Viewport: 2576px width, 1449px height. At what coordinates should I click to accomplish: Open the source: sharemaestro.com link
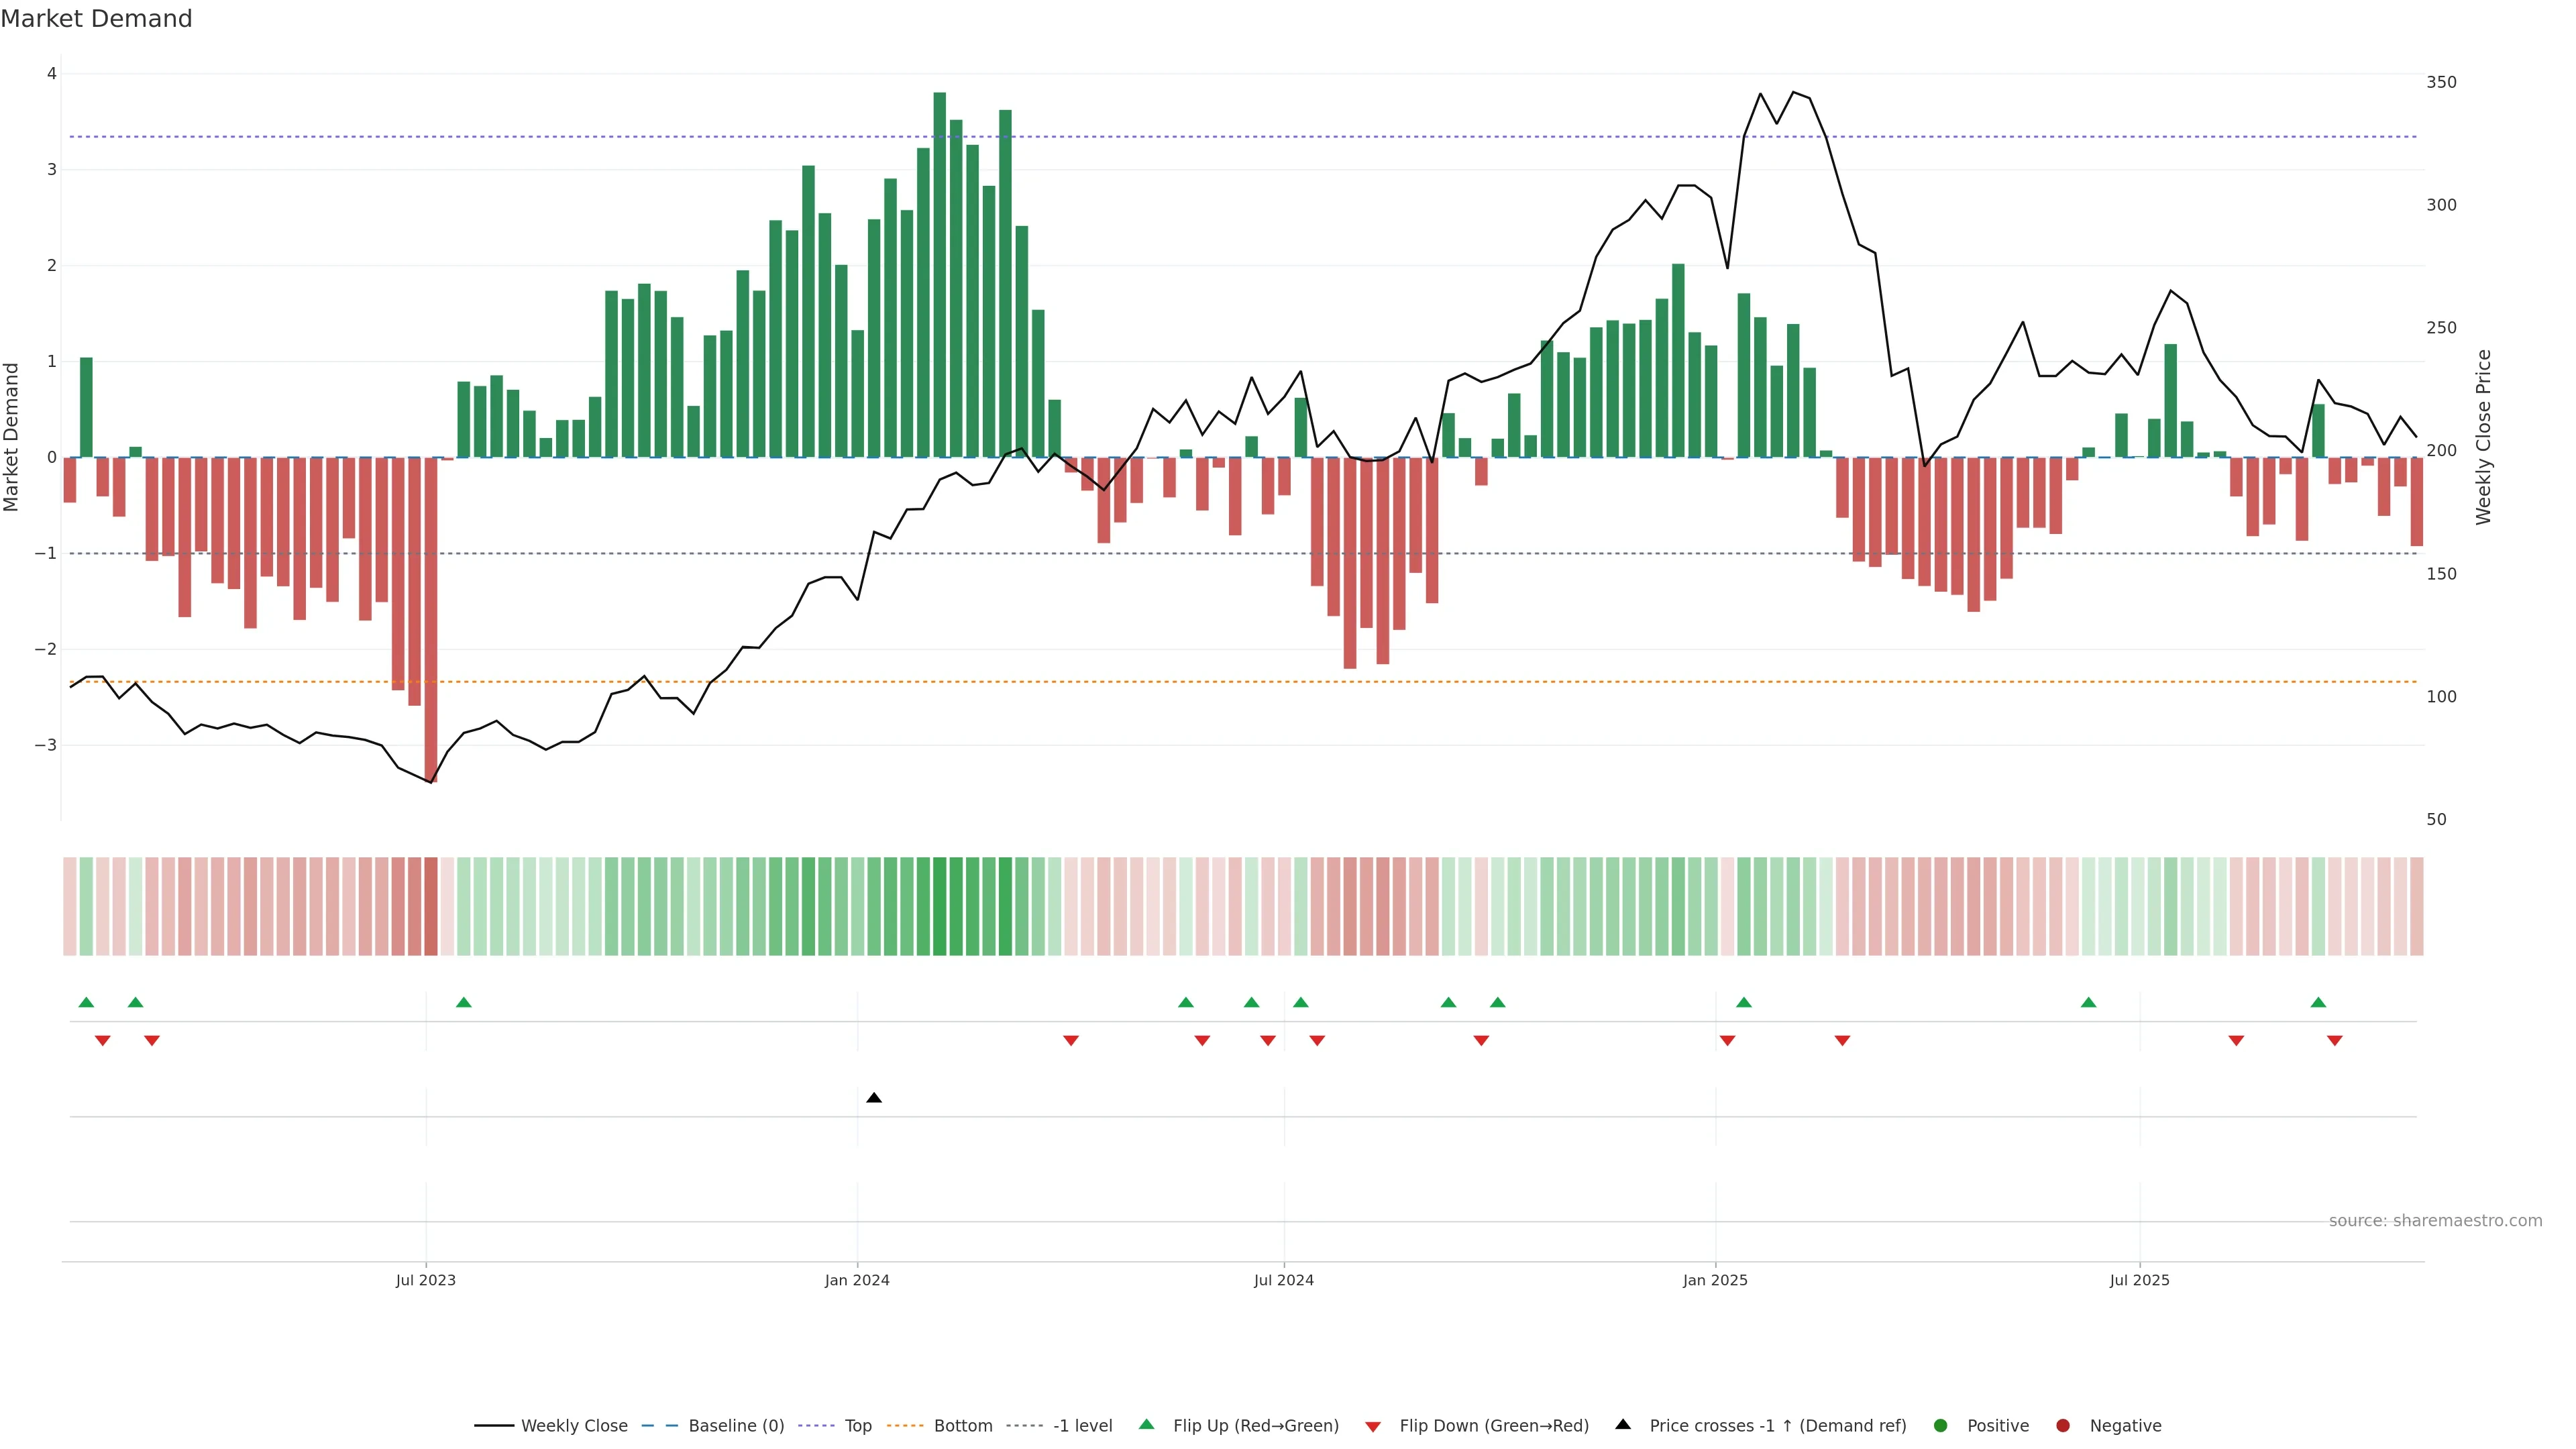2435,1220
